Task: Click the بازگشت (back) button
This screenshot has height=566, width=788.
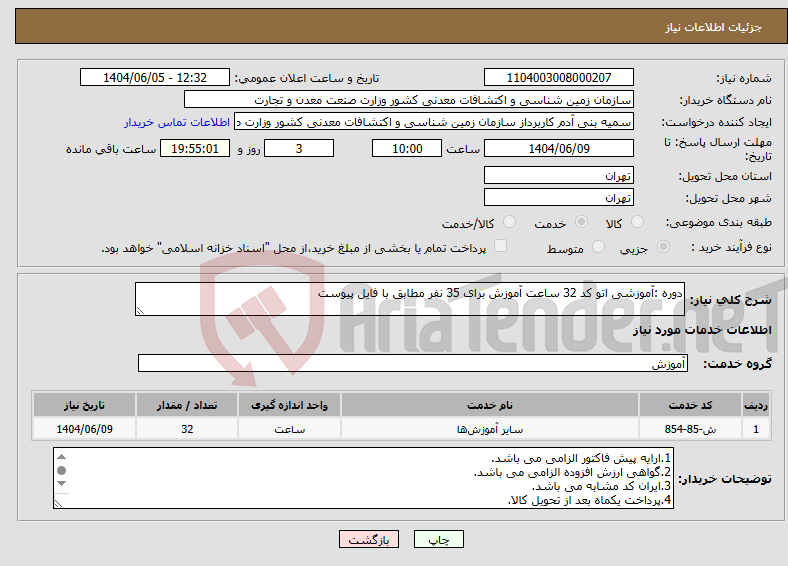Action: tap(369, 539)
